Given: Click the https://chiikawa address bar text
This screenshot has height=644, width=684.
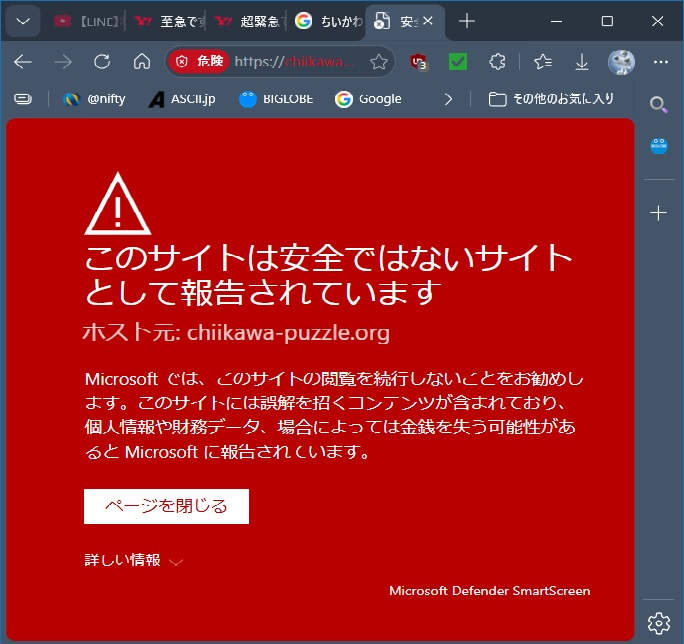Looking at the screenshot, I should (x=294, y=62).
